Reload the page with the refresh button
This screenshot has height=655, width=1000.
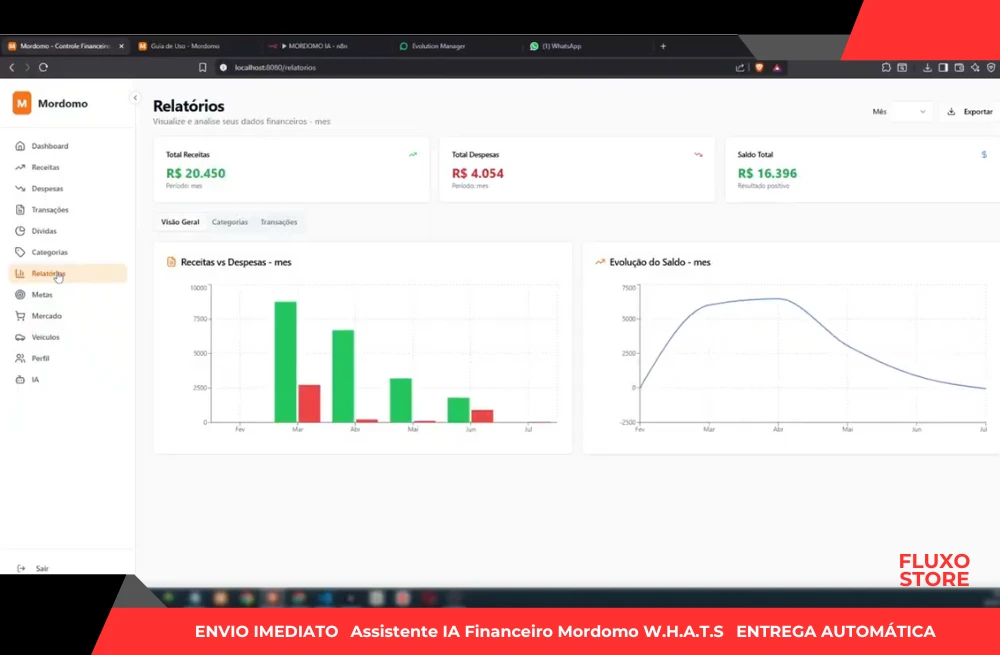pos(43,67)
